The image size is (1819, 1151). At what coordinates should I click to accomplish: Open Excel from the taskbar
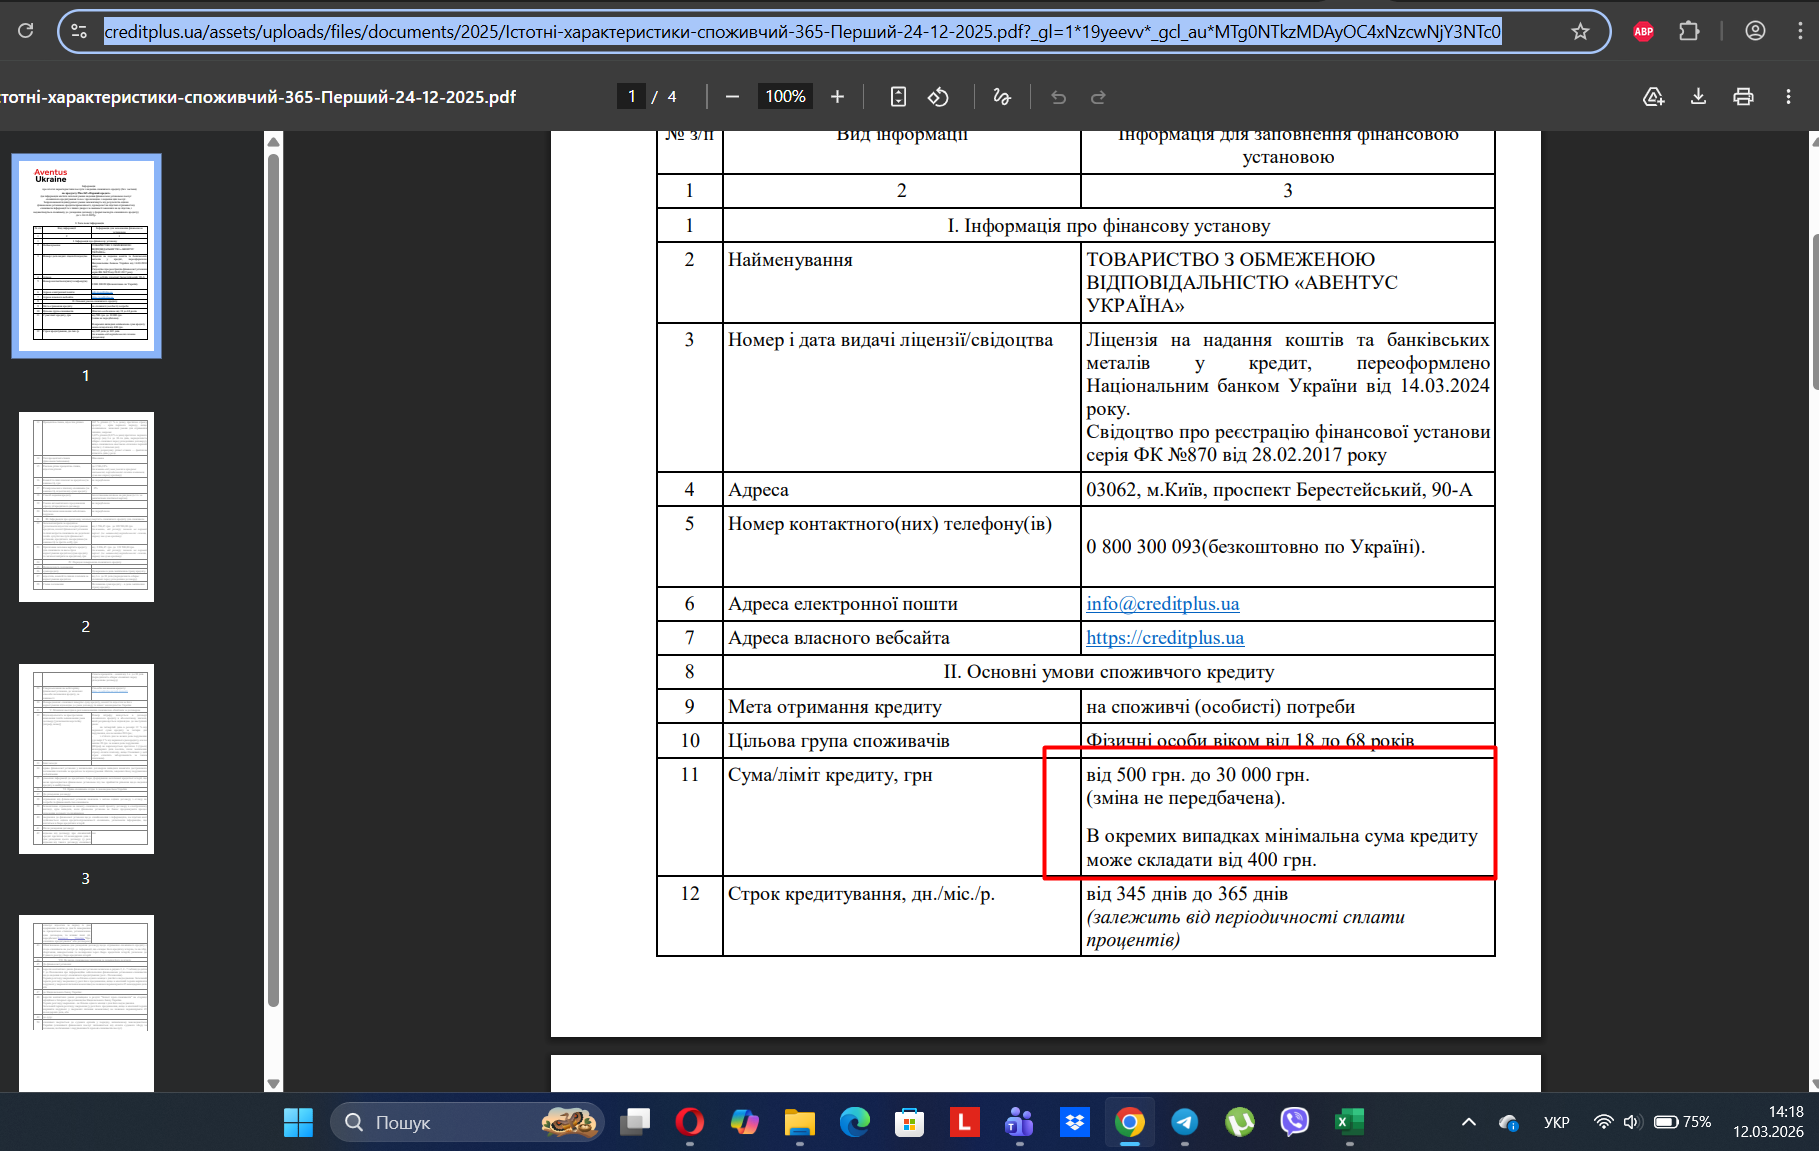click(1349, 1122)
